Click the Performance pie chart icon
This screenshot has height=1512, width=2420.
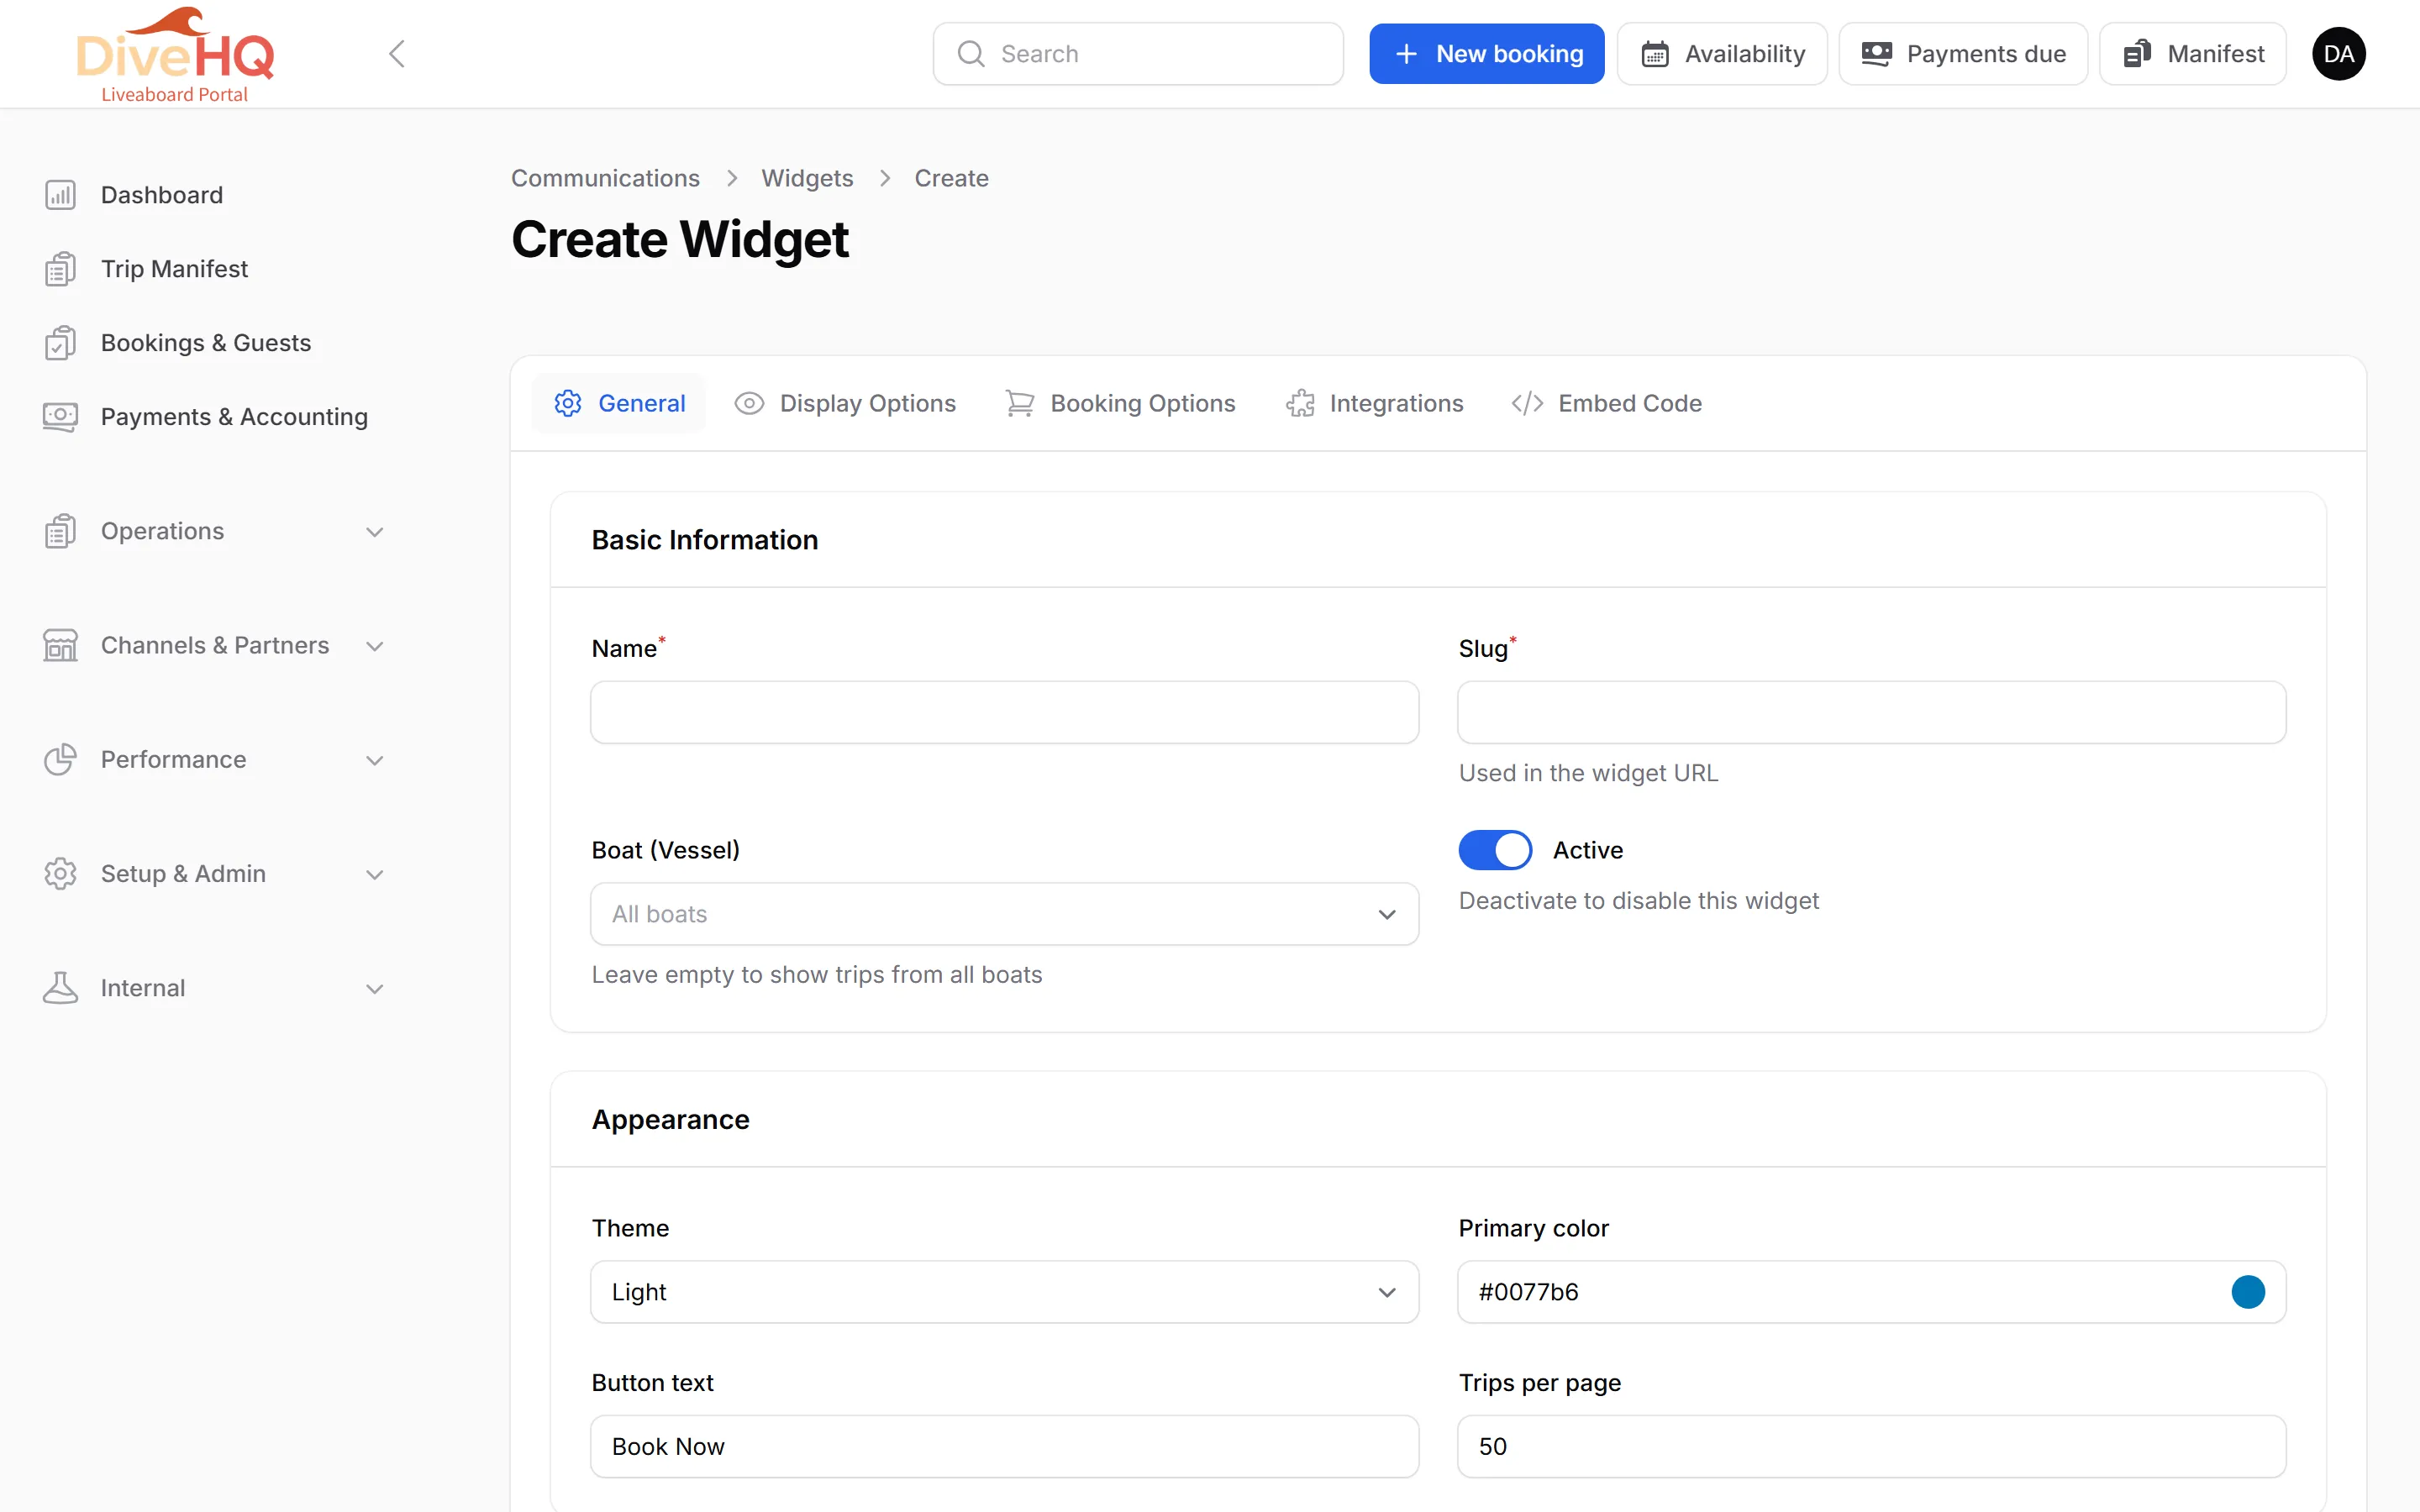[60, 759]
